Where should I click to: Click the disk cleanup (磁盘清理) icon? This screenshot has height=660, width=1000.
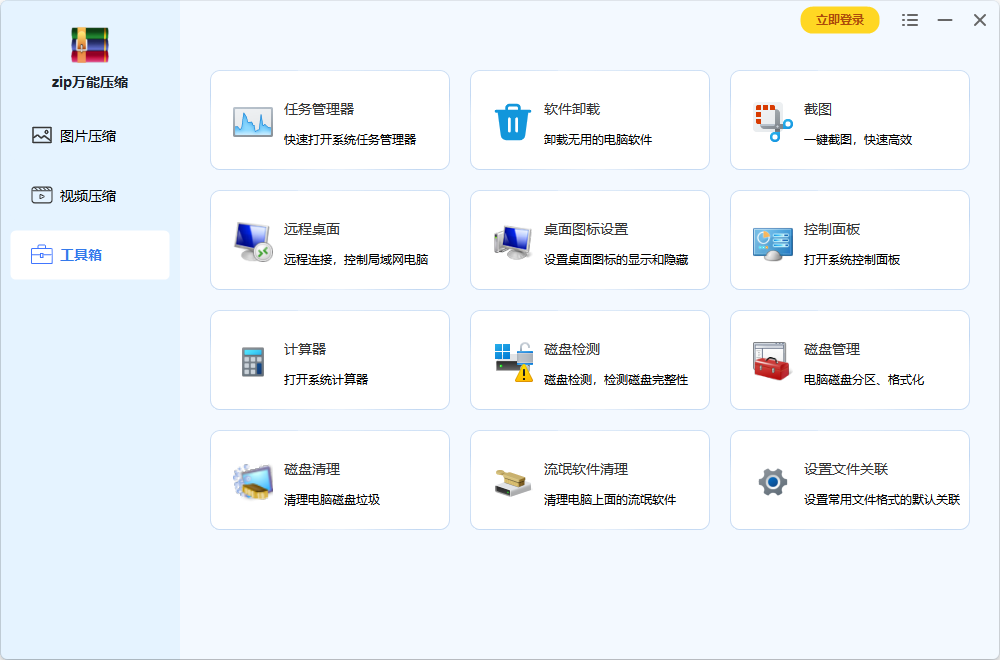coord(253,481)
